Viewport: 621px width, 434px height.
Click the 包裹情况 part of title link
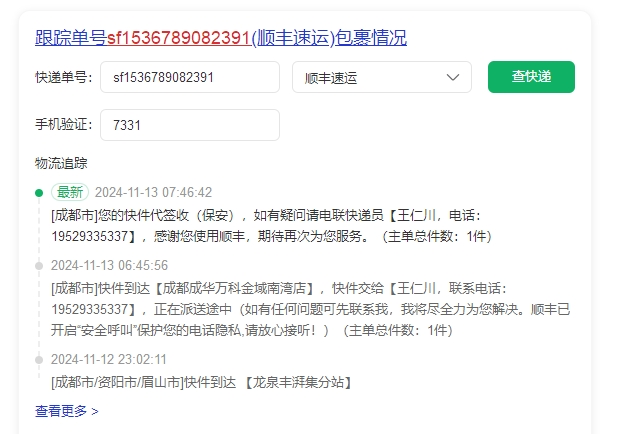[x=371, y=38]
